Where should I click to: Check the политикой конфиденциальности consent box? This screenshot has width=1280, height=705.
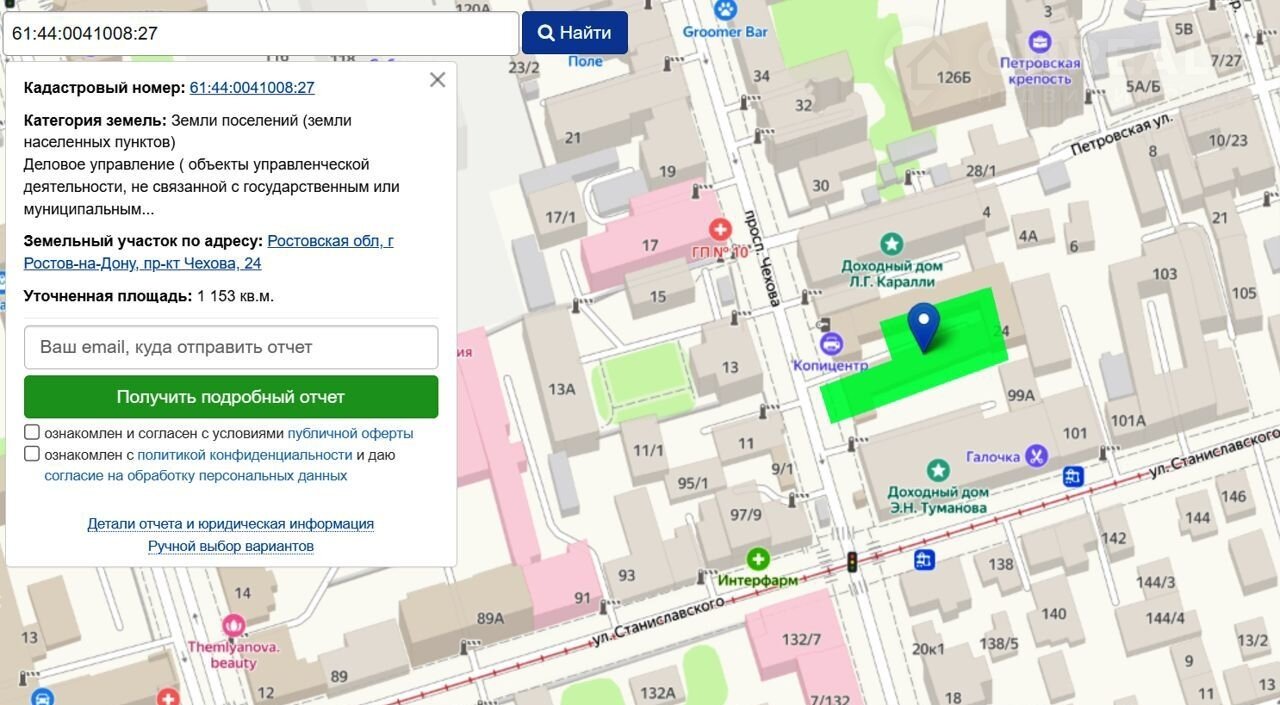32,454
